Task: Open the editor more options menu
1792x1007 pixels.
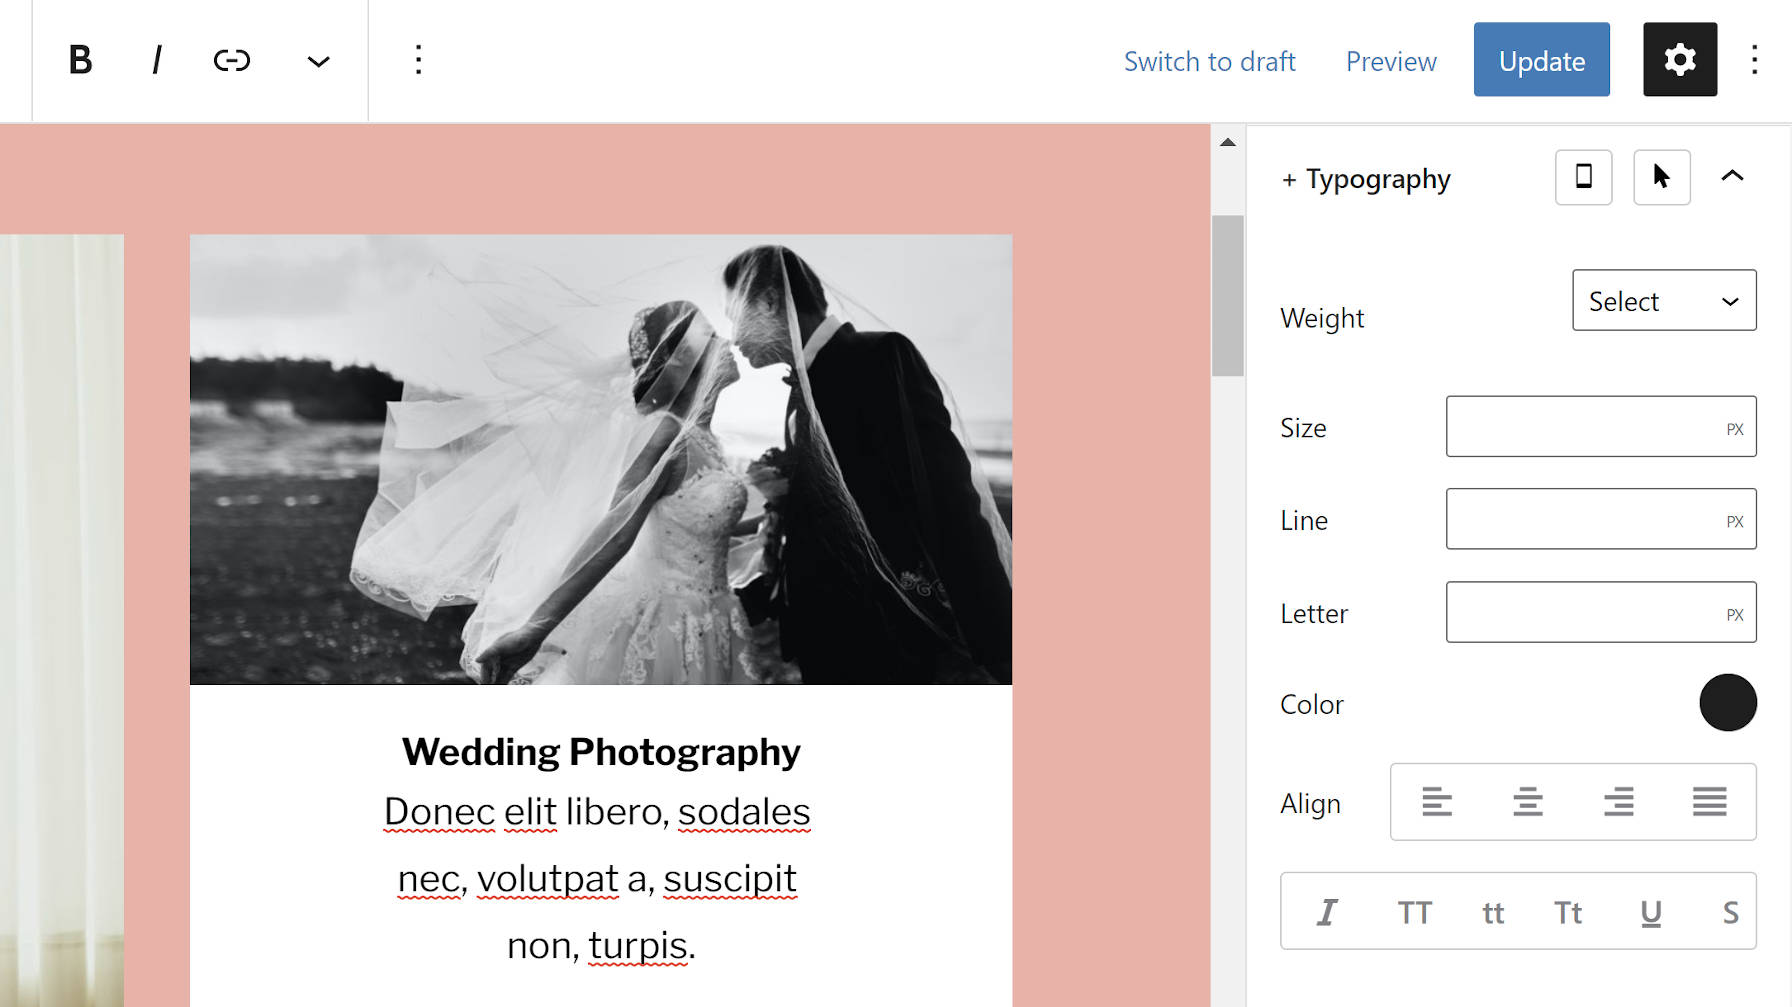Action: (1755, 60)
